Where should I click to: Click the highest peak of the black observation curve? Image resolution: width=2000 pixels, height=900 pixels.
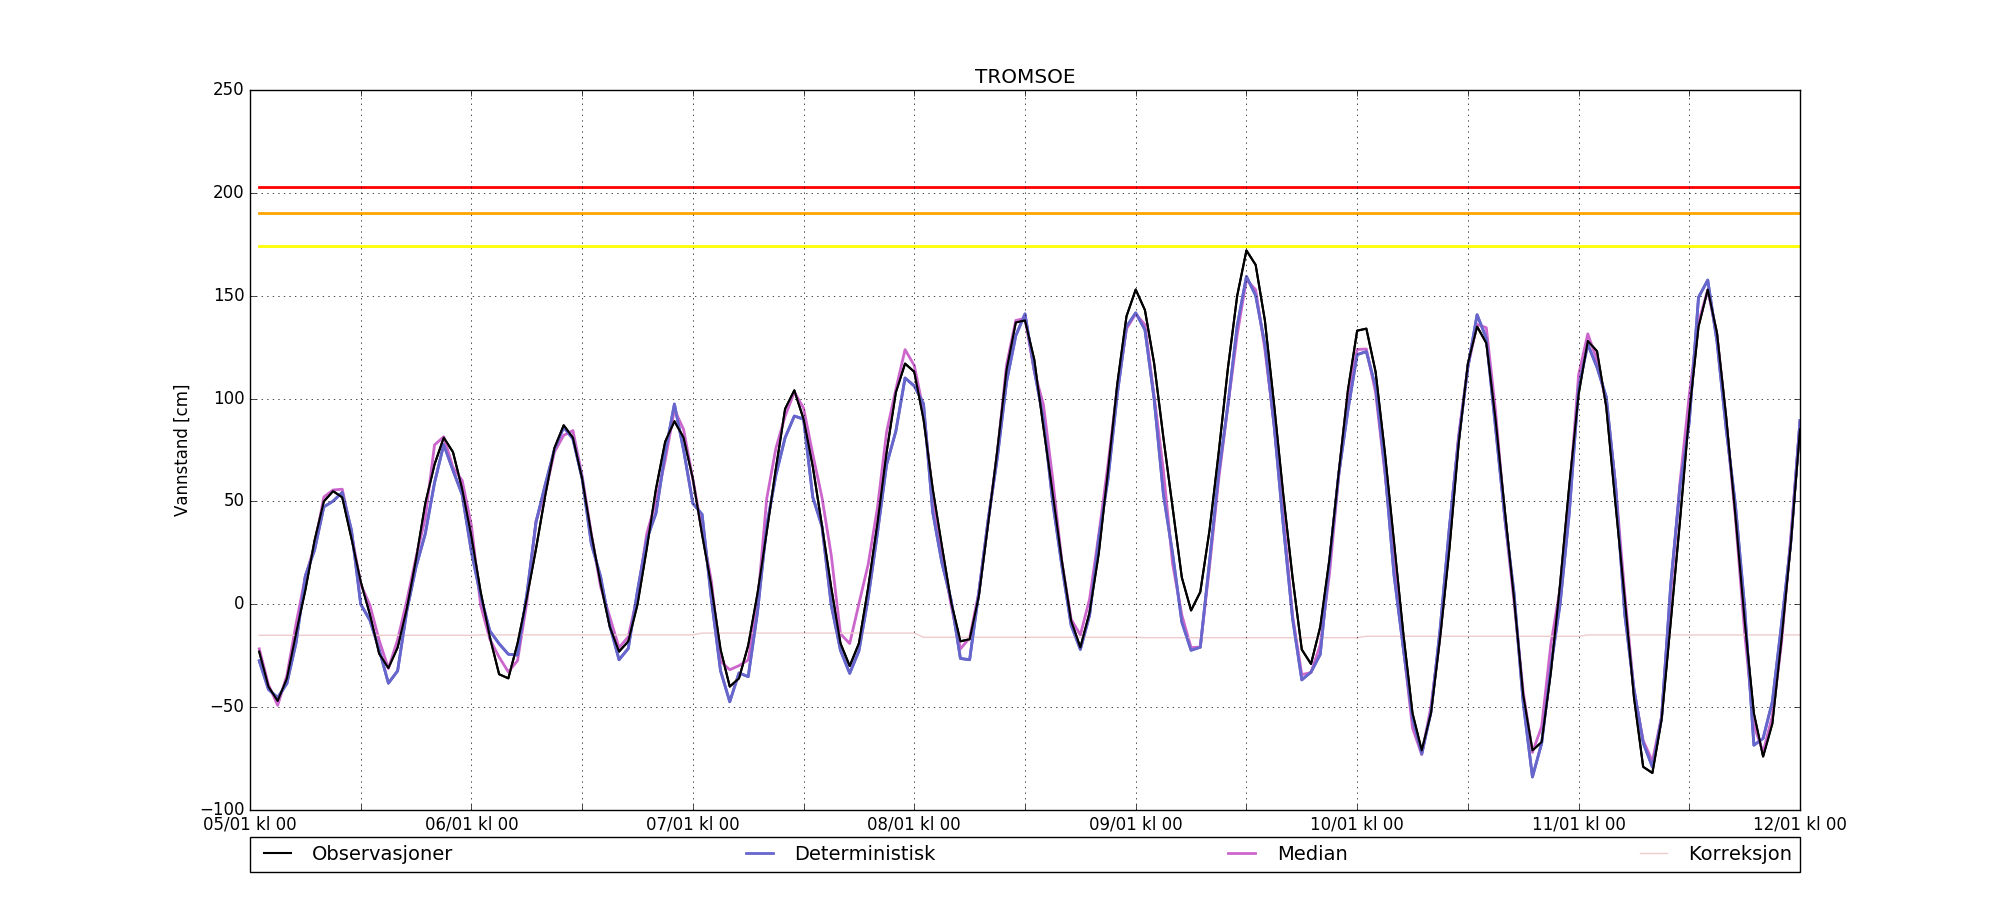(x=1246, y=251)
